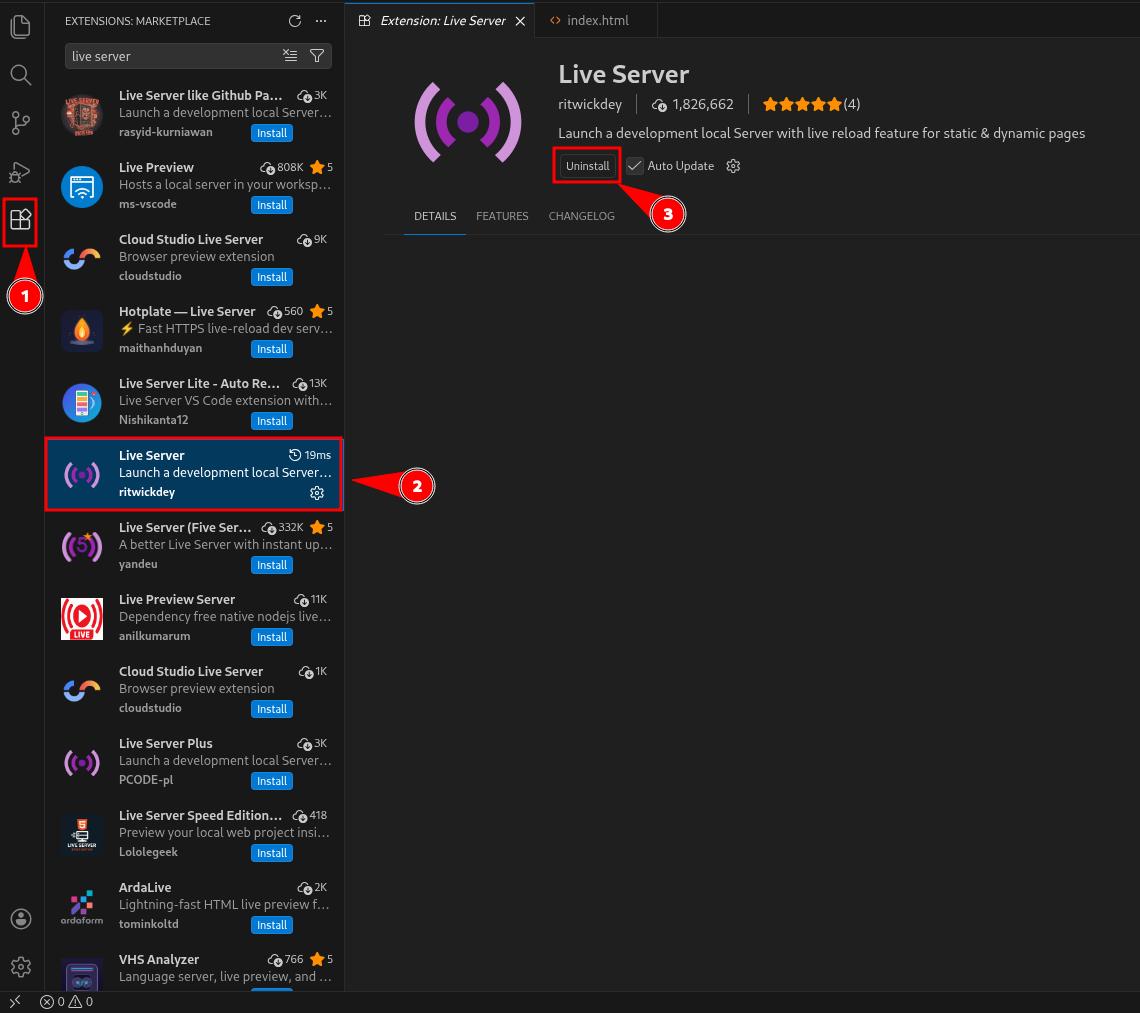1140x1013 pixels.
Task: Install the Live Preview extension
Action: (272, 205)
